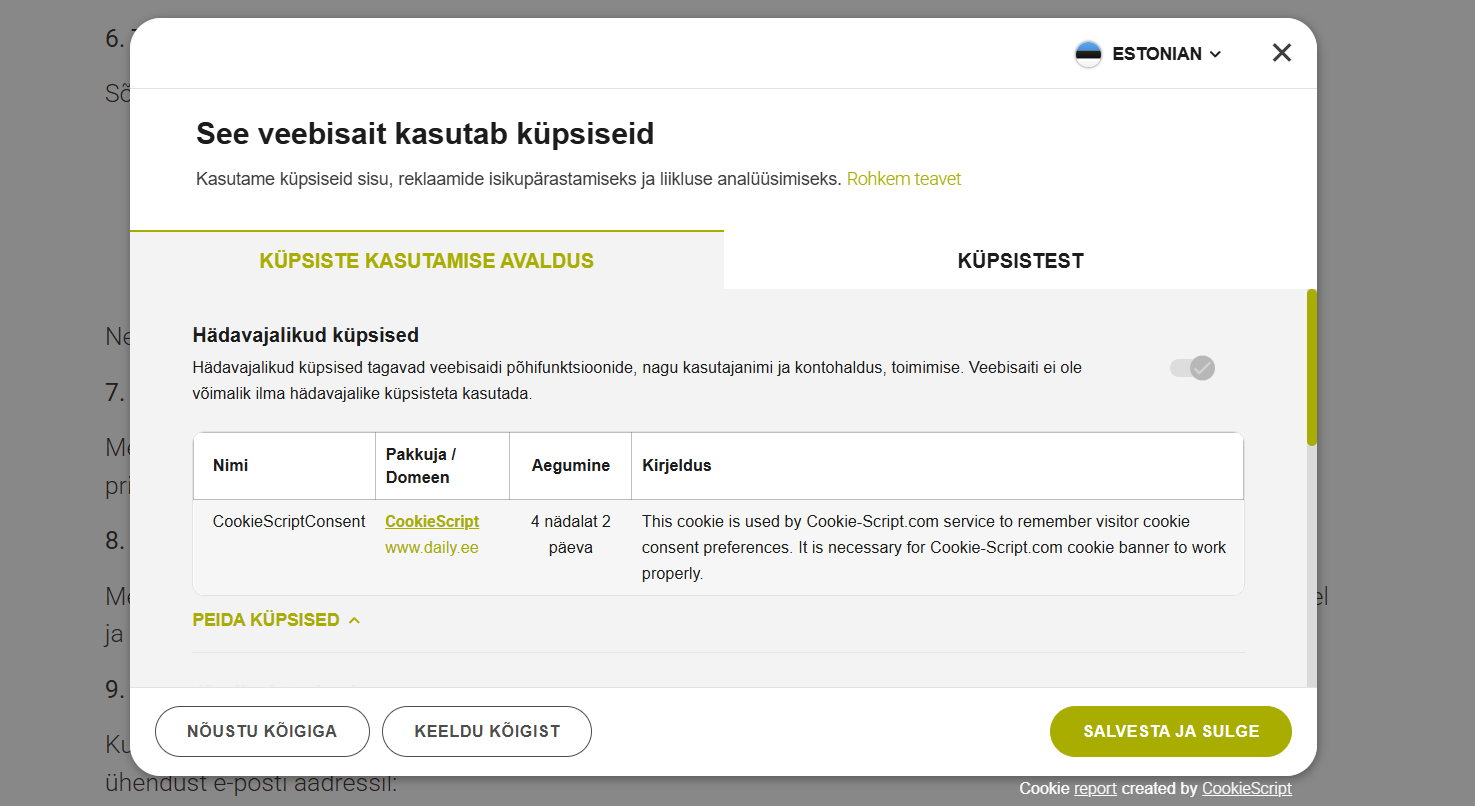Click the Aegumine column header
The width and height of the screenshot is (1475, 806).
click(x=571, y=465)
